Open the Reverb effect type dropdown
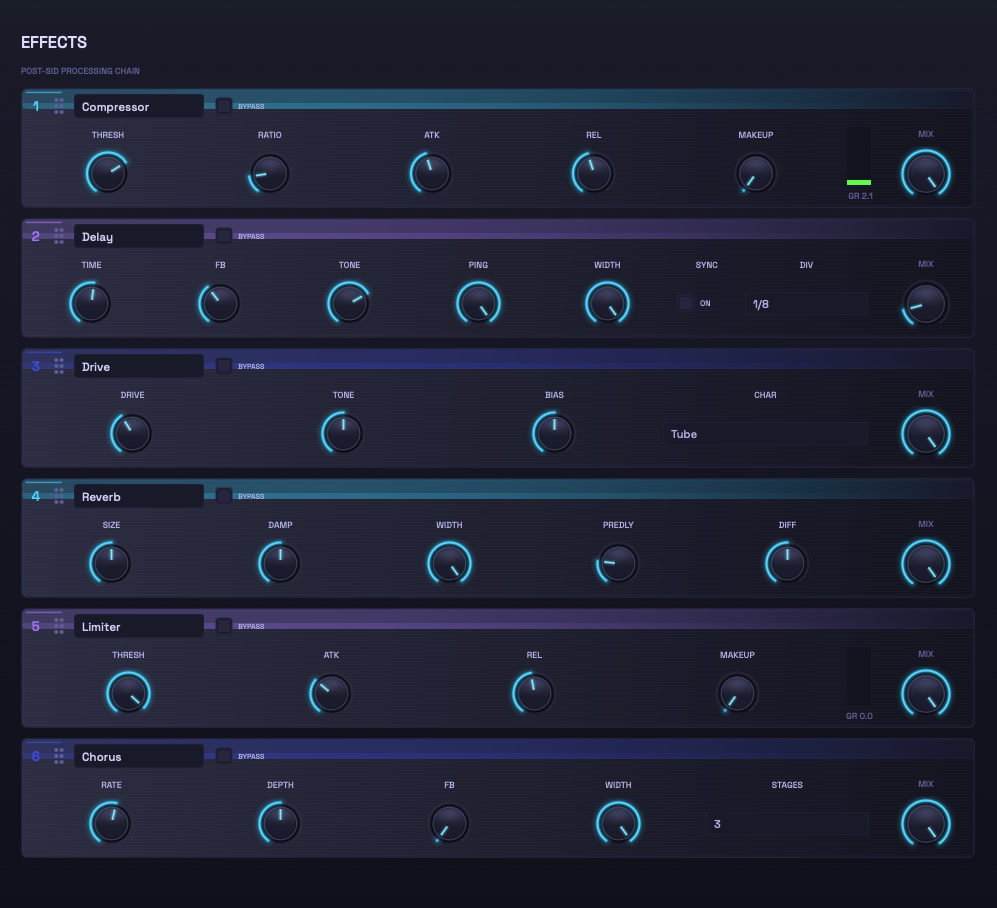Screen dimensions: 997x908 tap(139, 497)
